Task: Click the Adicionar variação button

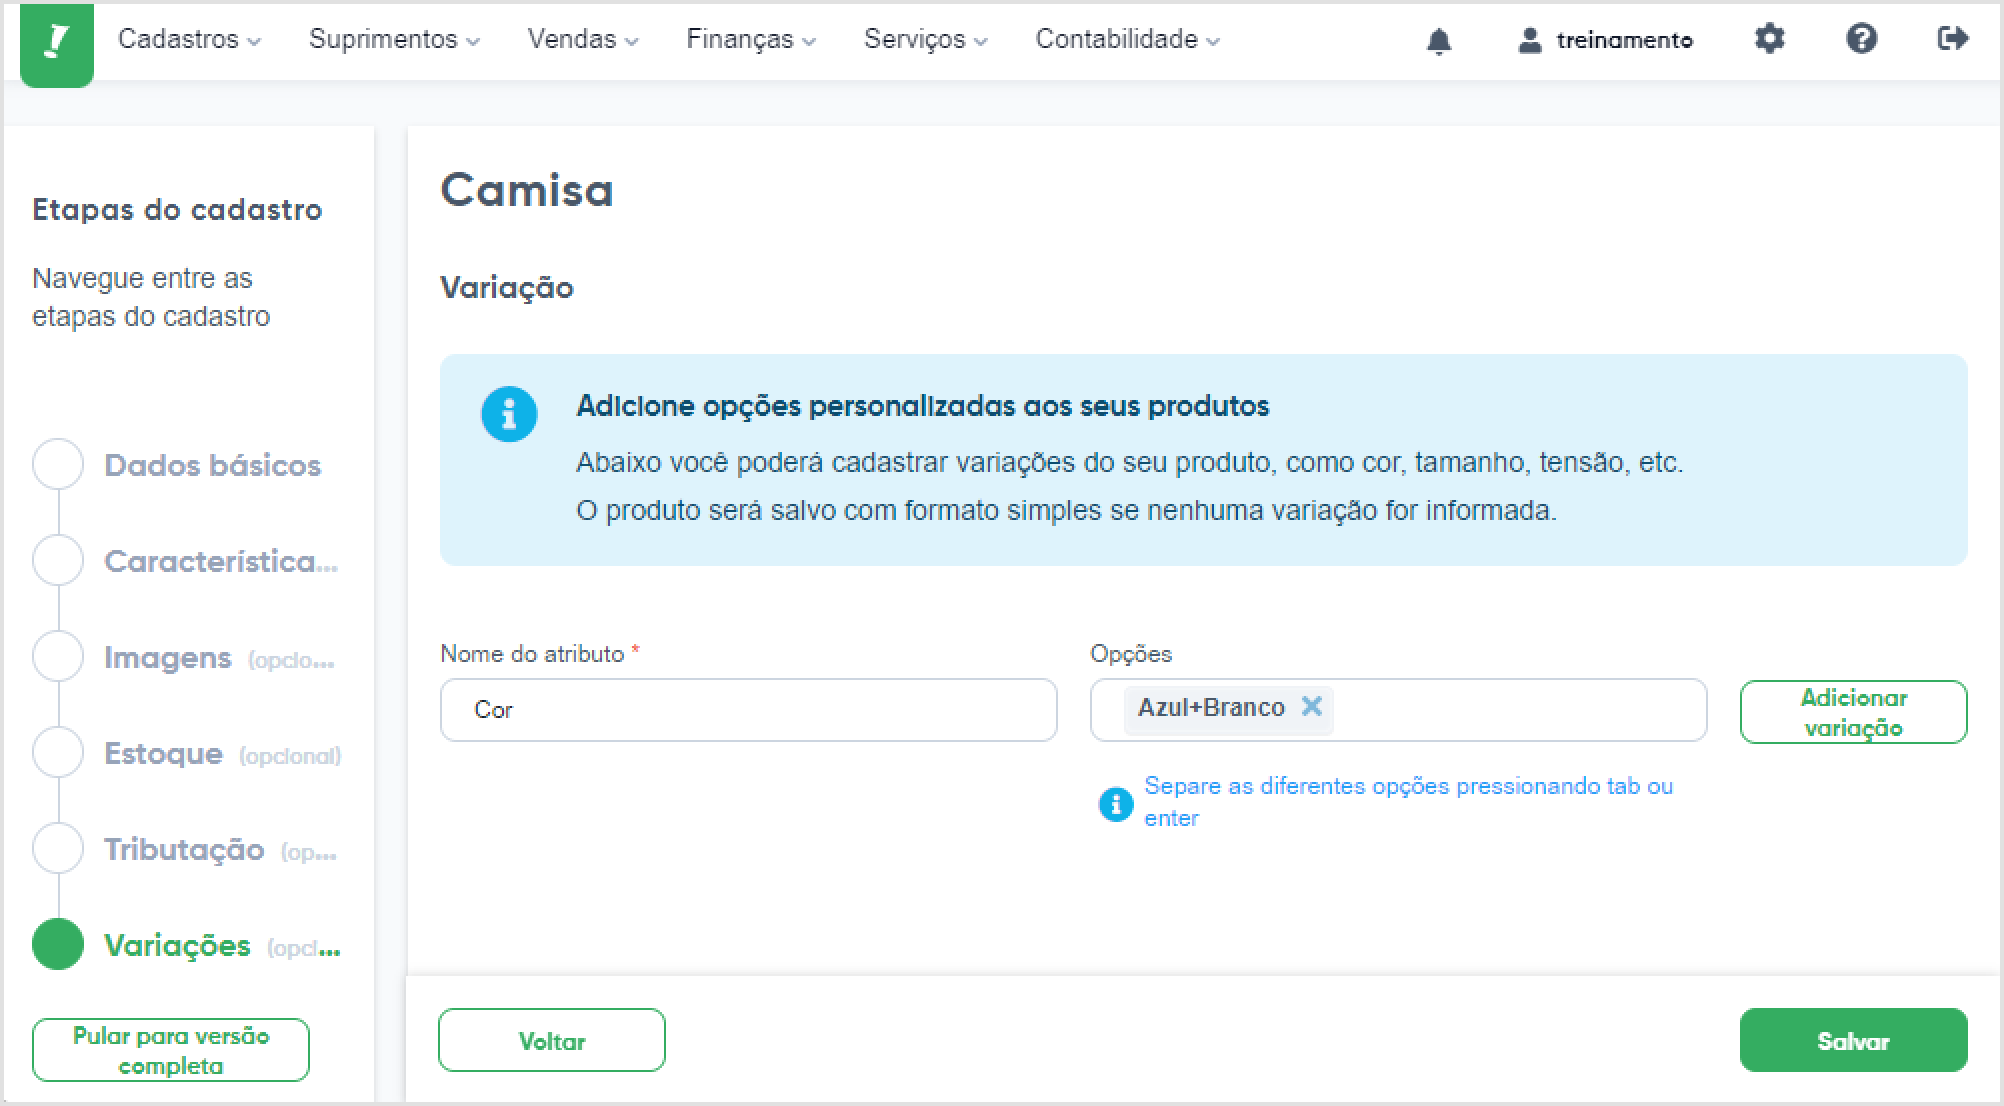Action: point(1853,712)
